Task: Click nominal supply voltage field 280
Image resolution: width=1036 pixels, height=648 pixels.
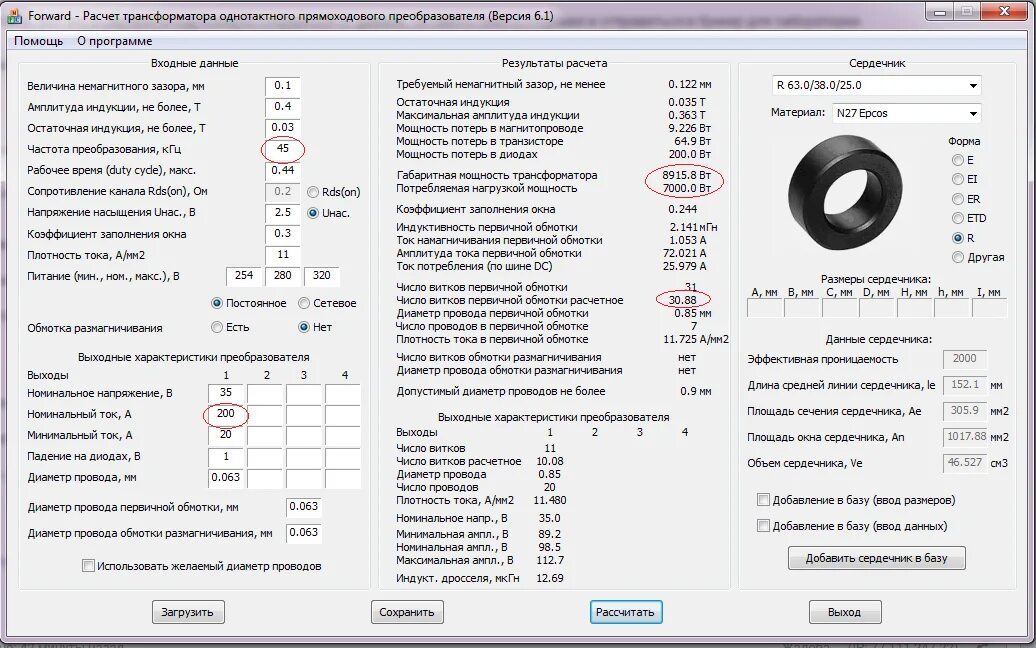Action: [283, 276]
